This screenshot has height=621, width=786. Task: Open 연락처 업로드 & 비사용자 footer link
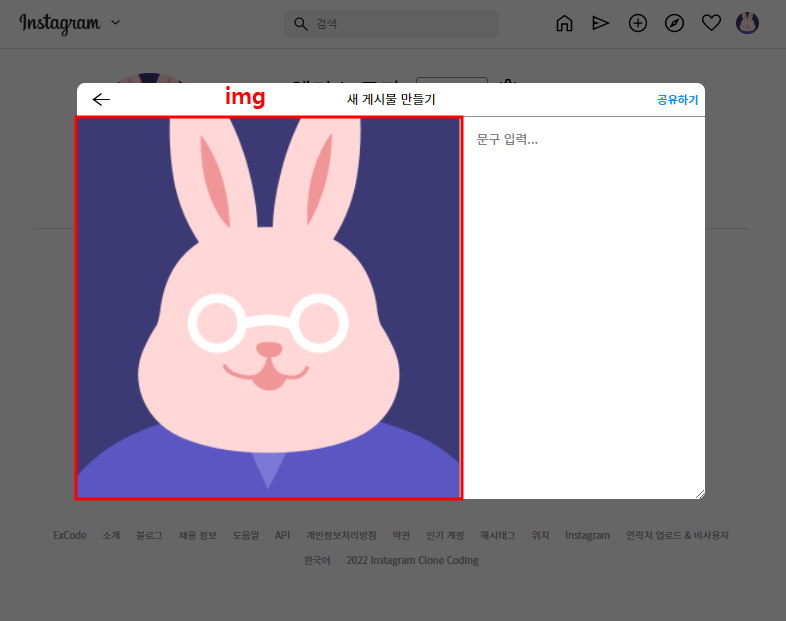[677, 535]
